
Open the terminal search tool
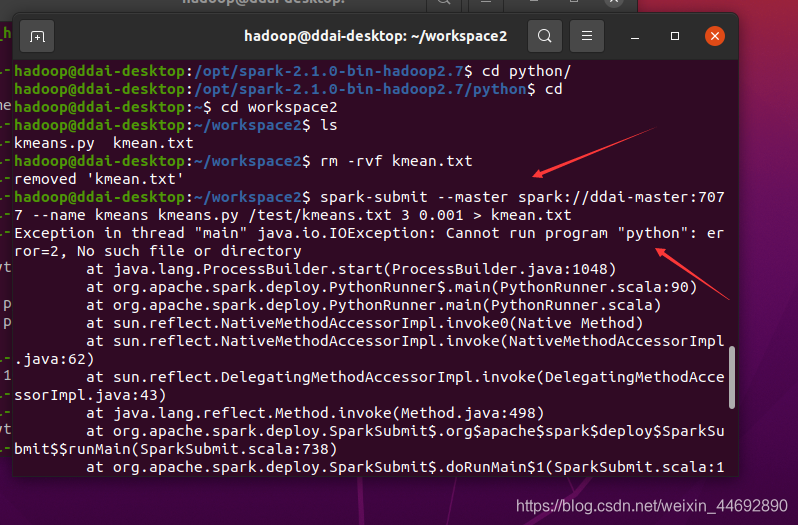click(x=545, y=36)
